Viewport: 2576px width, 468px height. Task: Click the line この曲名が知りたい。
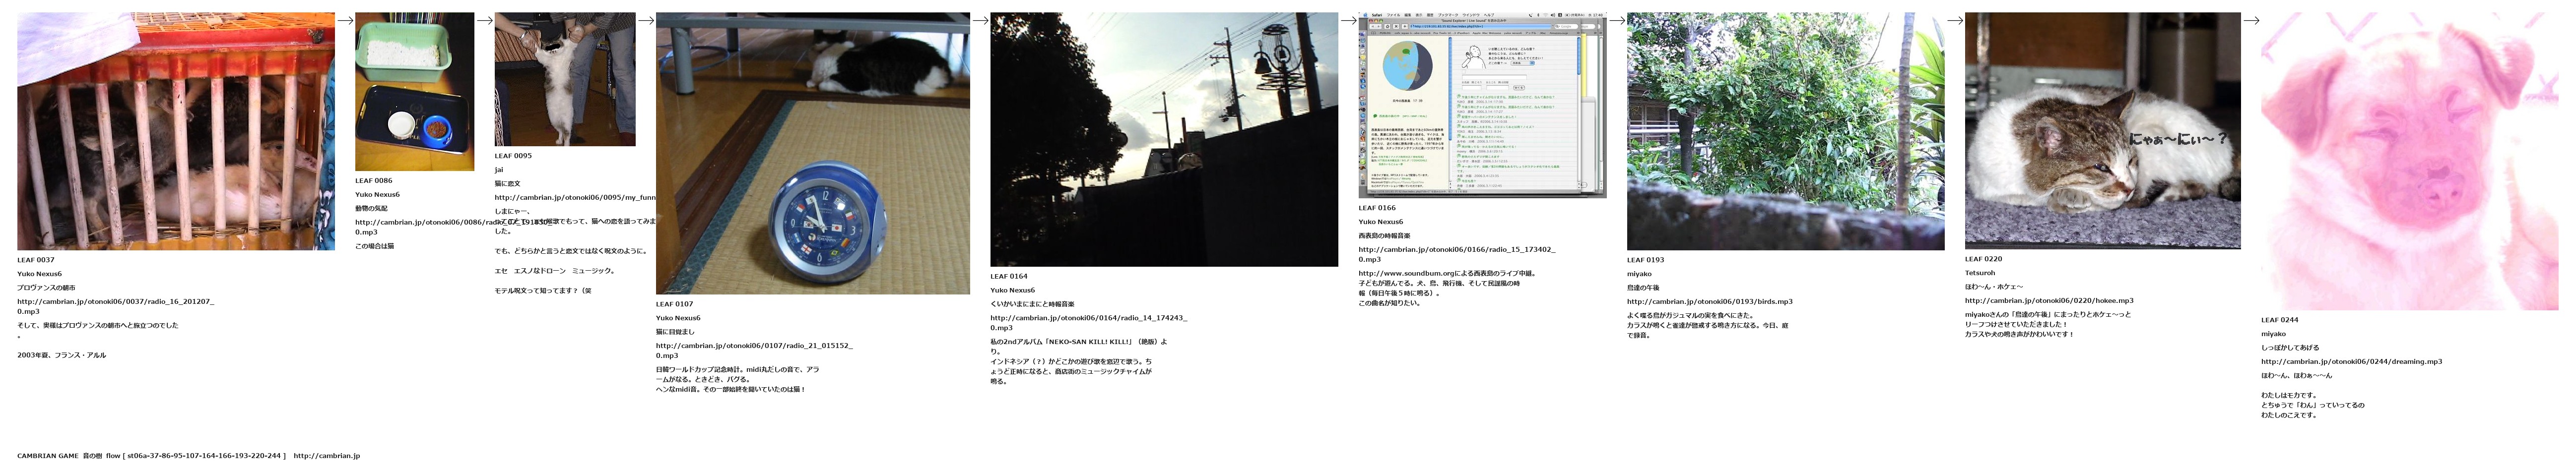click(1389, 303)
